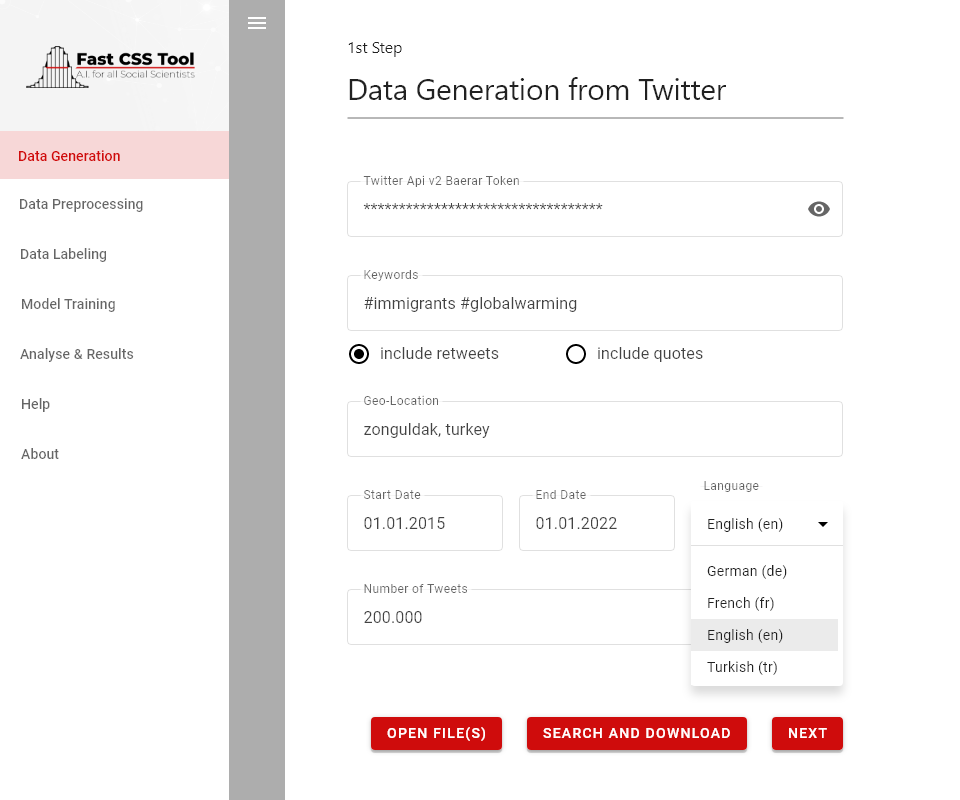This screenshot has width=960, height=800.
Task: Open the Data Labeling section
Action: pos(63,254)
